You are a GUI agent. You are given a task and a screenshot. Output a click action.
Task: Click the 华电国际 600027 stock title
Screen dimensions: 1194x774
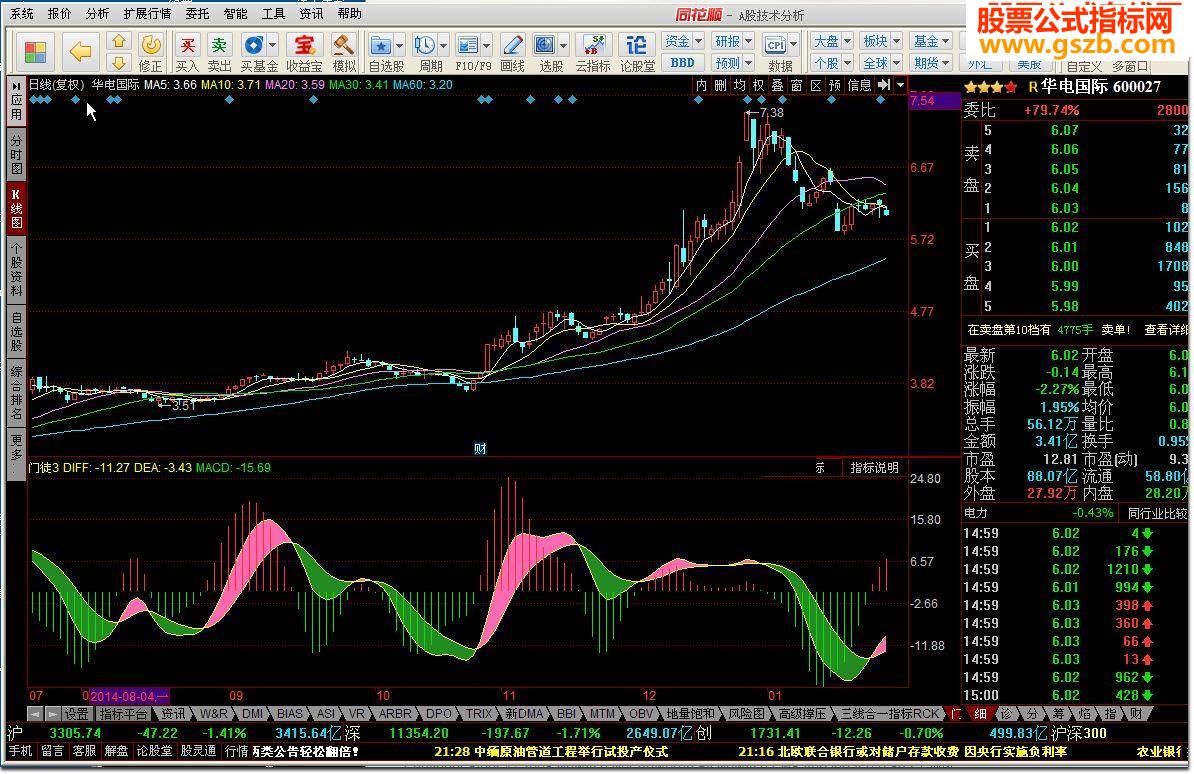tap(1100, 87)
